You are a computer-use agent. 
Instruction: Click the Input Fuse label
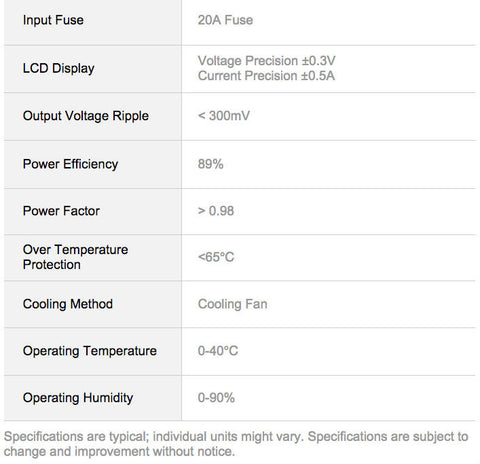tap(53, 20)
